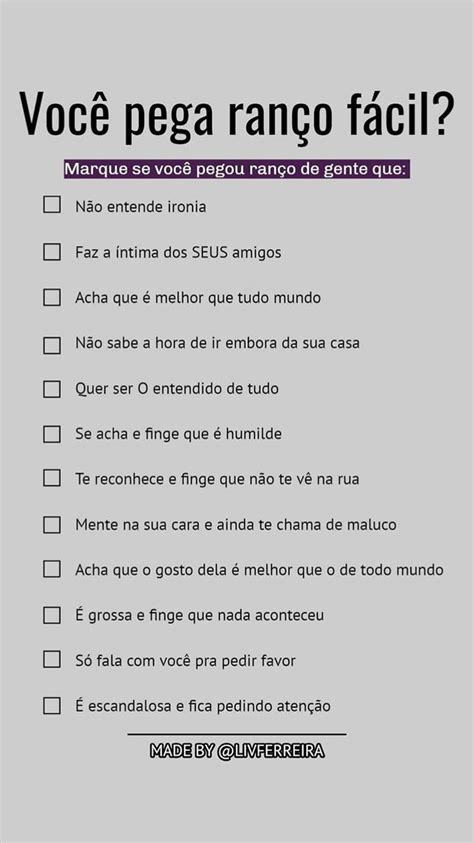Click the horizontal divider line above credits
This screenshot has width=474, height=843.
pyautogui.click(x=237, y=734)
